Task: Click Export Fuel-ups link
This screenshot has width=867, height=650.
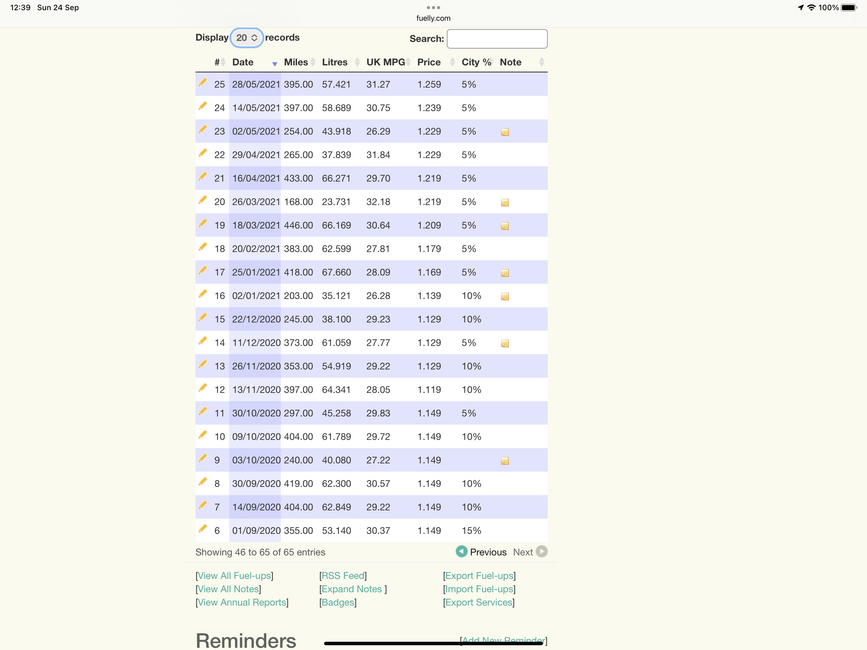Action: [x=479, y=575]
